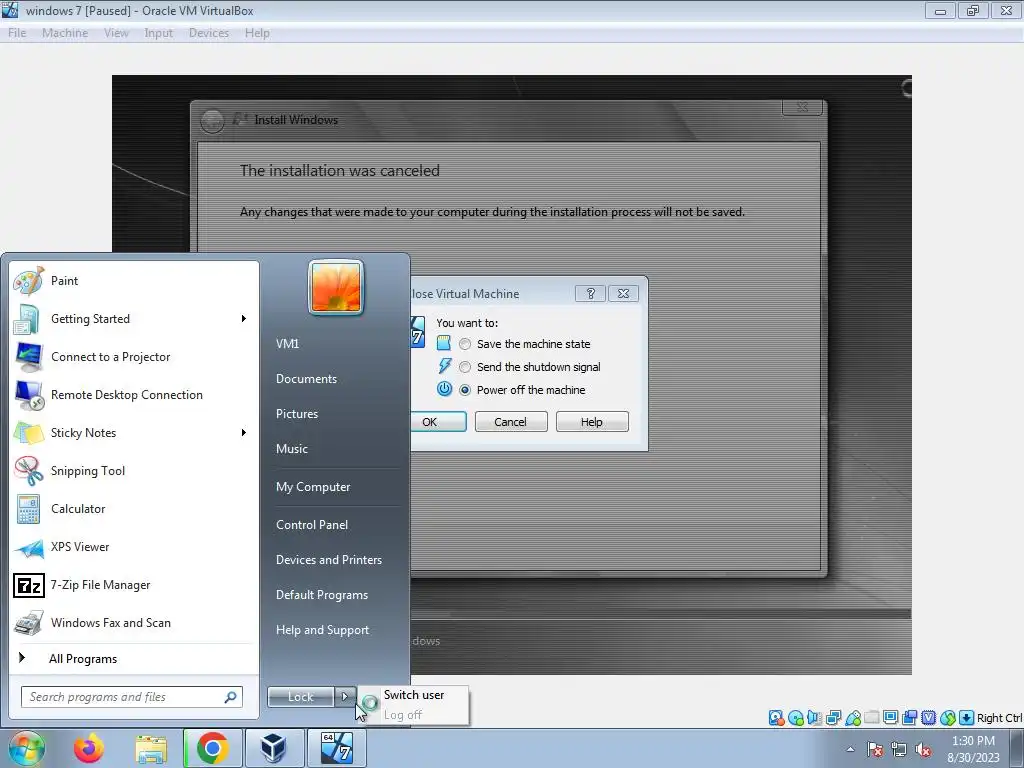
Task: Choose Switch user from shutdown menu
Action: tap(413, 695)
